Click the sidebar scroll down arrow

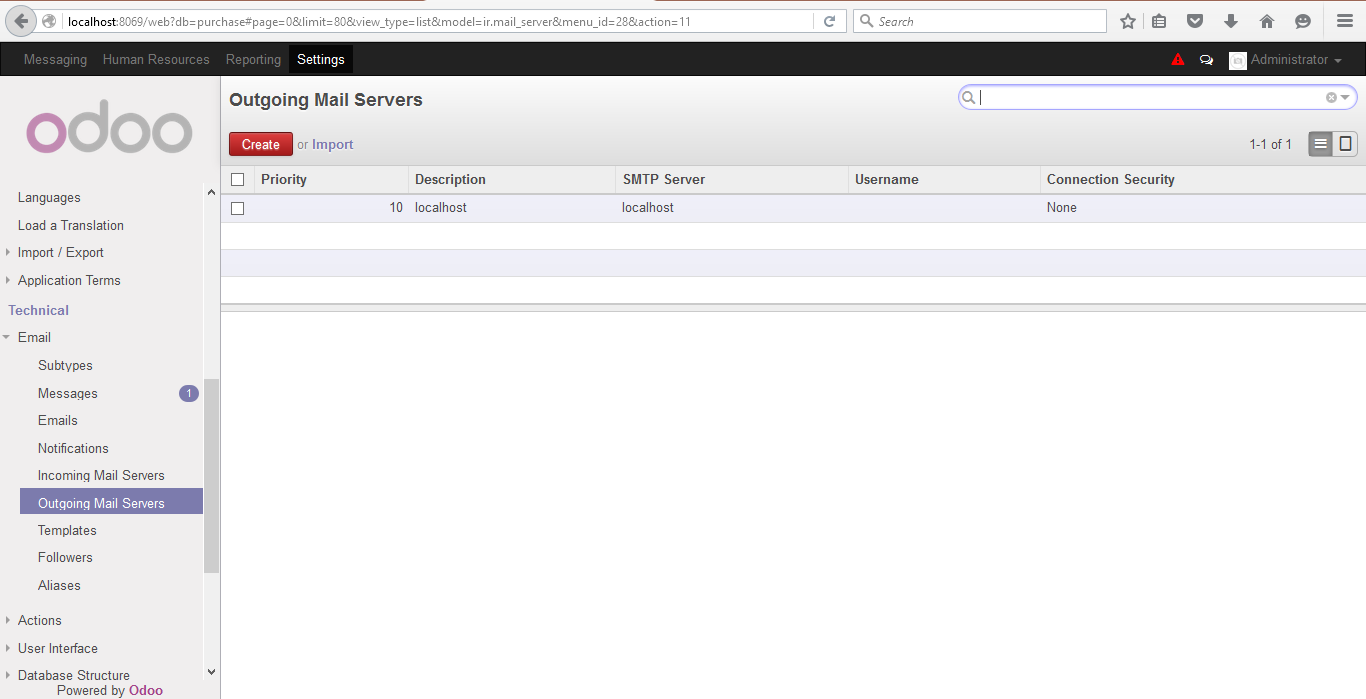[x=211, y=672]
